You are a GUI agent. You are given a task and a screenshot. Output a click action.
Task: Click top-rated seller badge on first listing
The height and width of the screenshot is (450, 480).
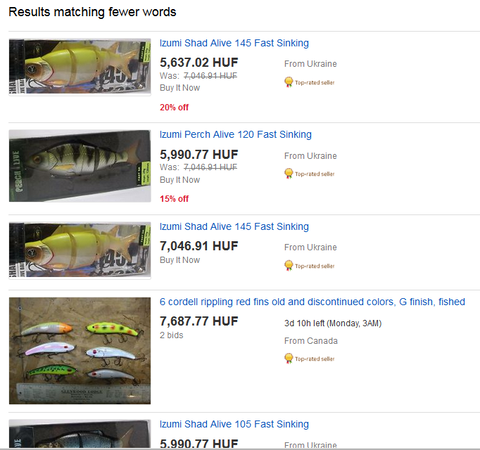tap(309, 82)
